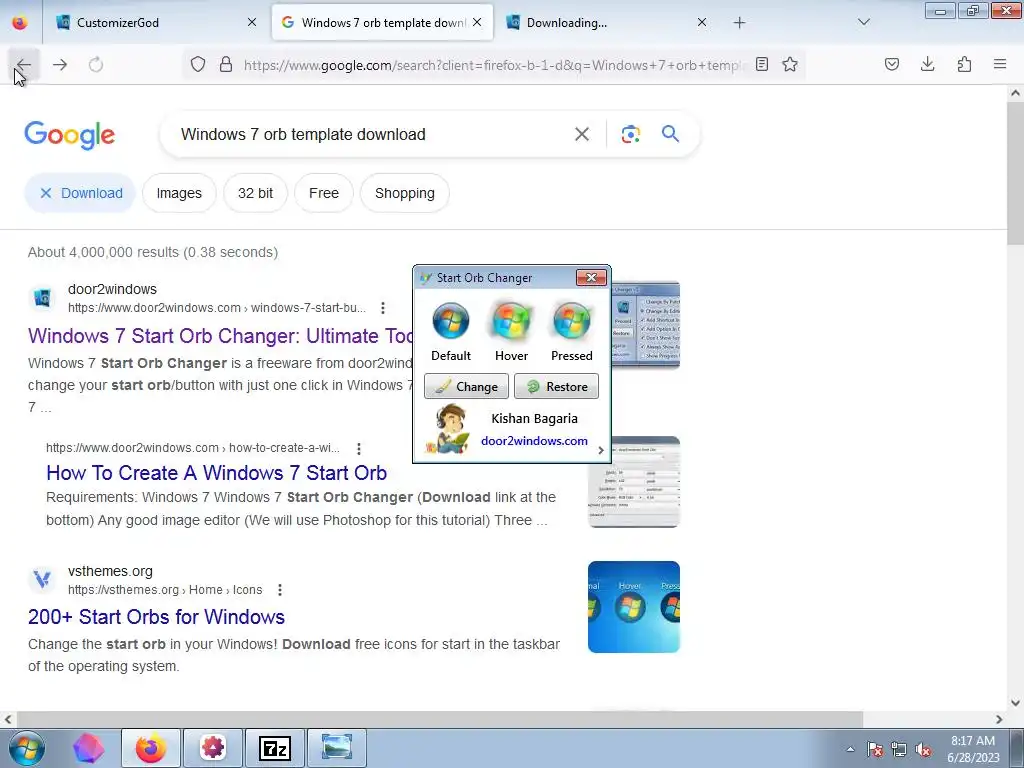Open 7-Zip from the taskbar
The image size is (1024, 768).
274,748
